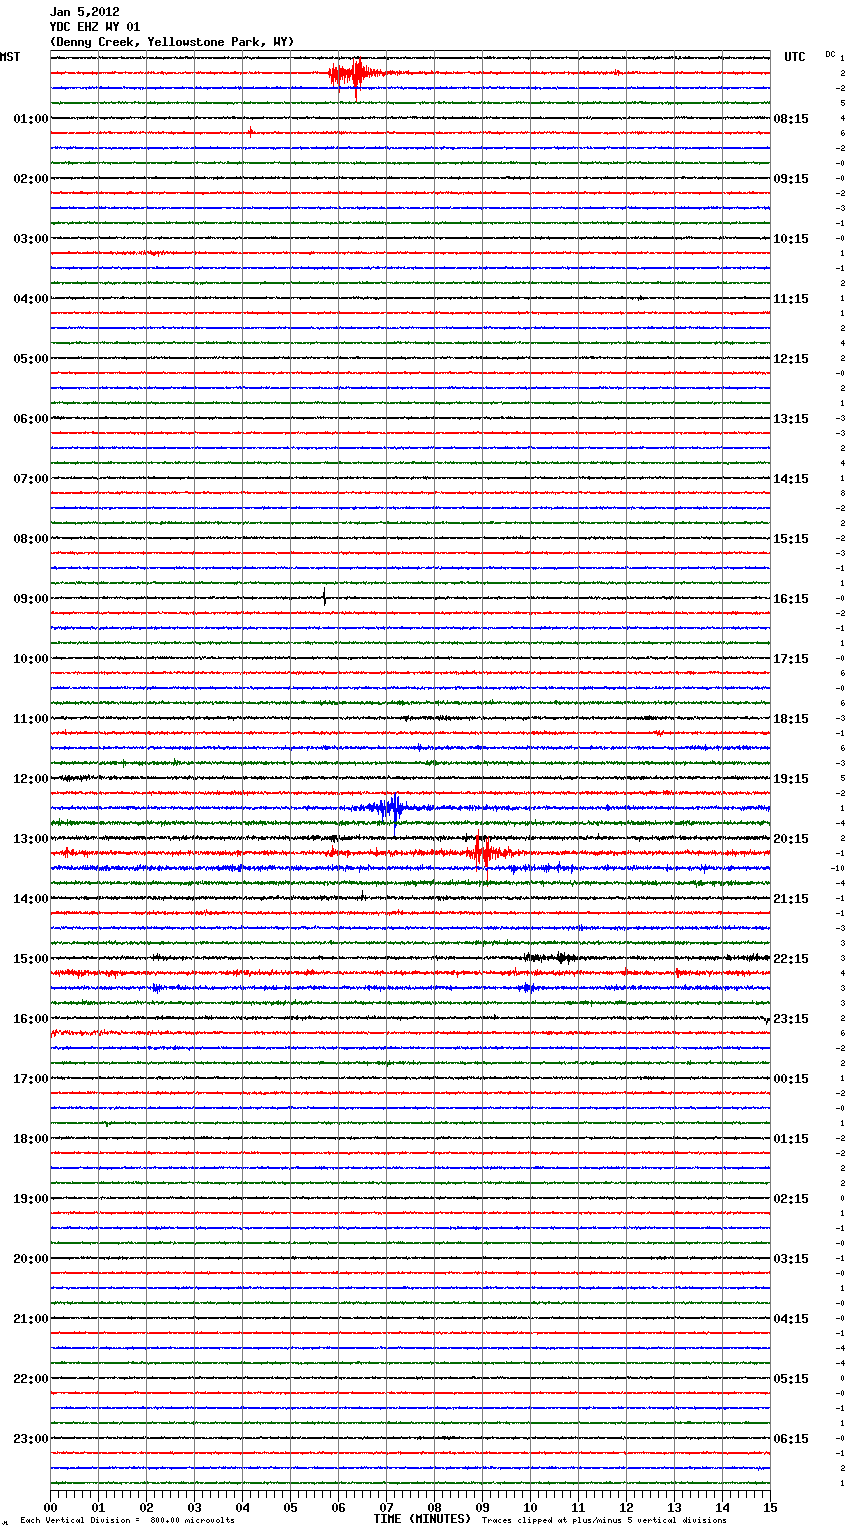Click the Denny Creek, Yellowstone Park location text

171,42
